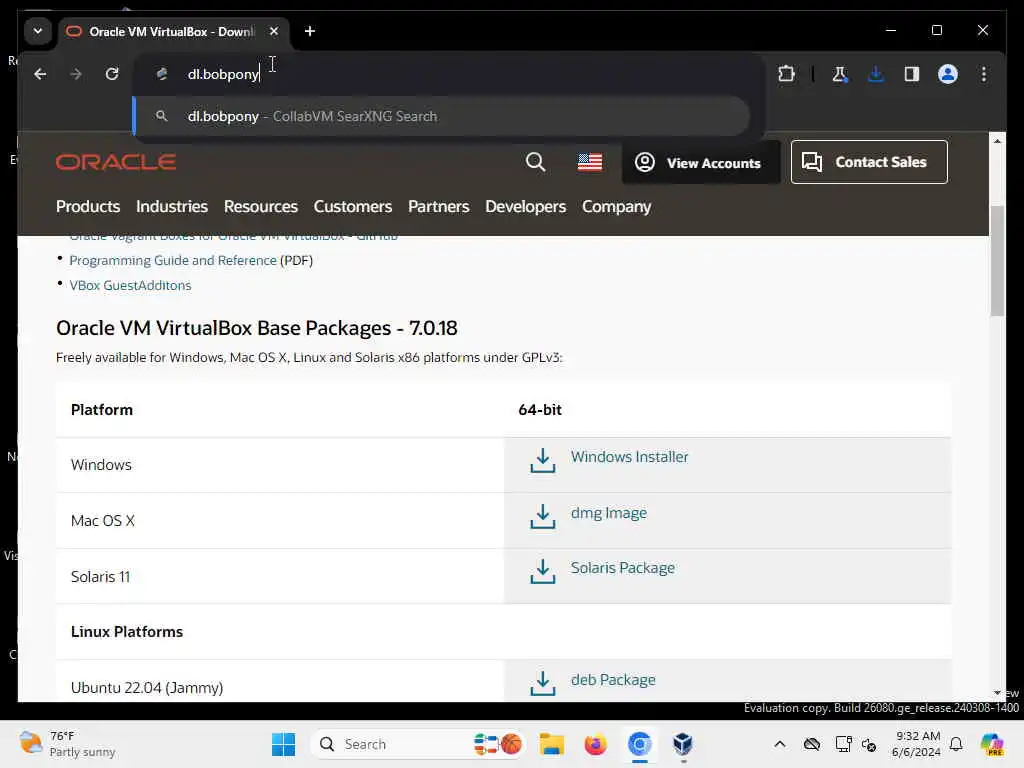
Task: Open the browser profile avatar
Action: [x=948, y=74]
